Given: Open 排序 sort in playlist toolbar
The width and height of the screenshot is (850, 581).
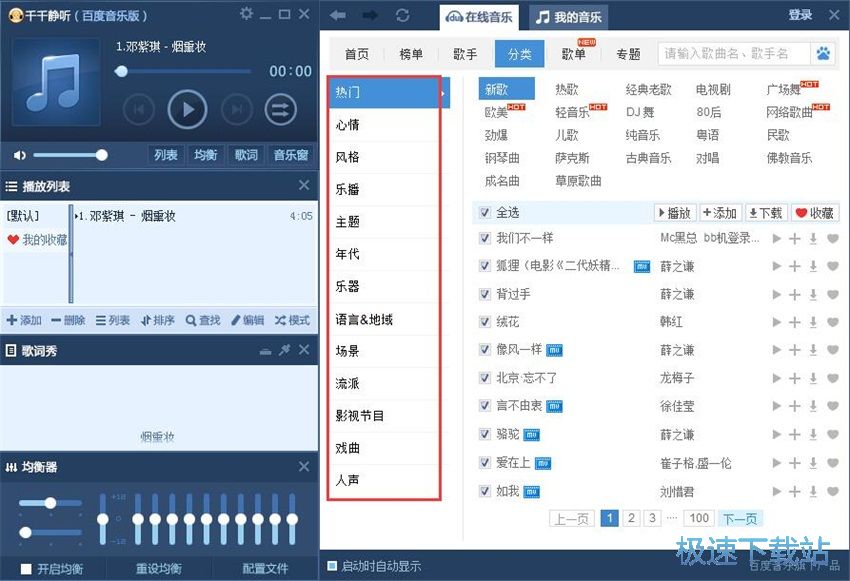Looking at the screenshot, I should [x=157, y=320].
